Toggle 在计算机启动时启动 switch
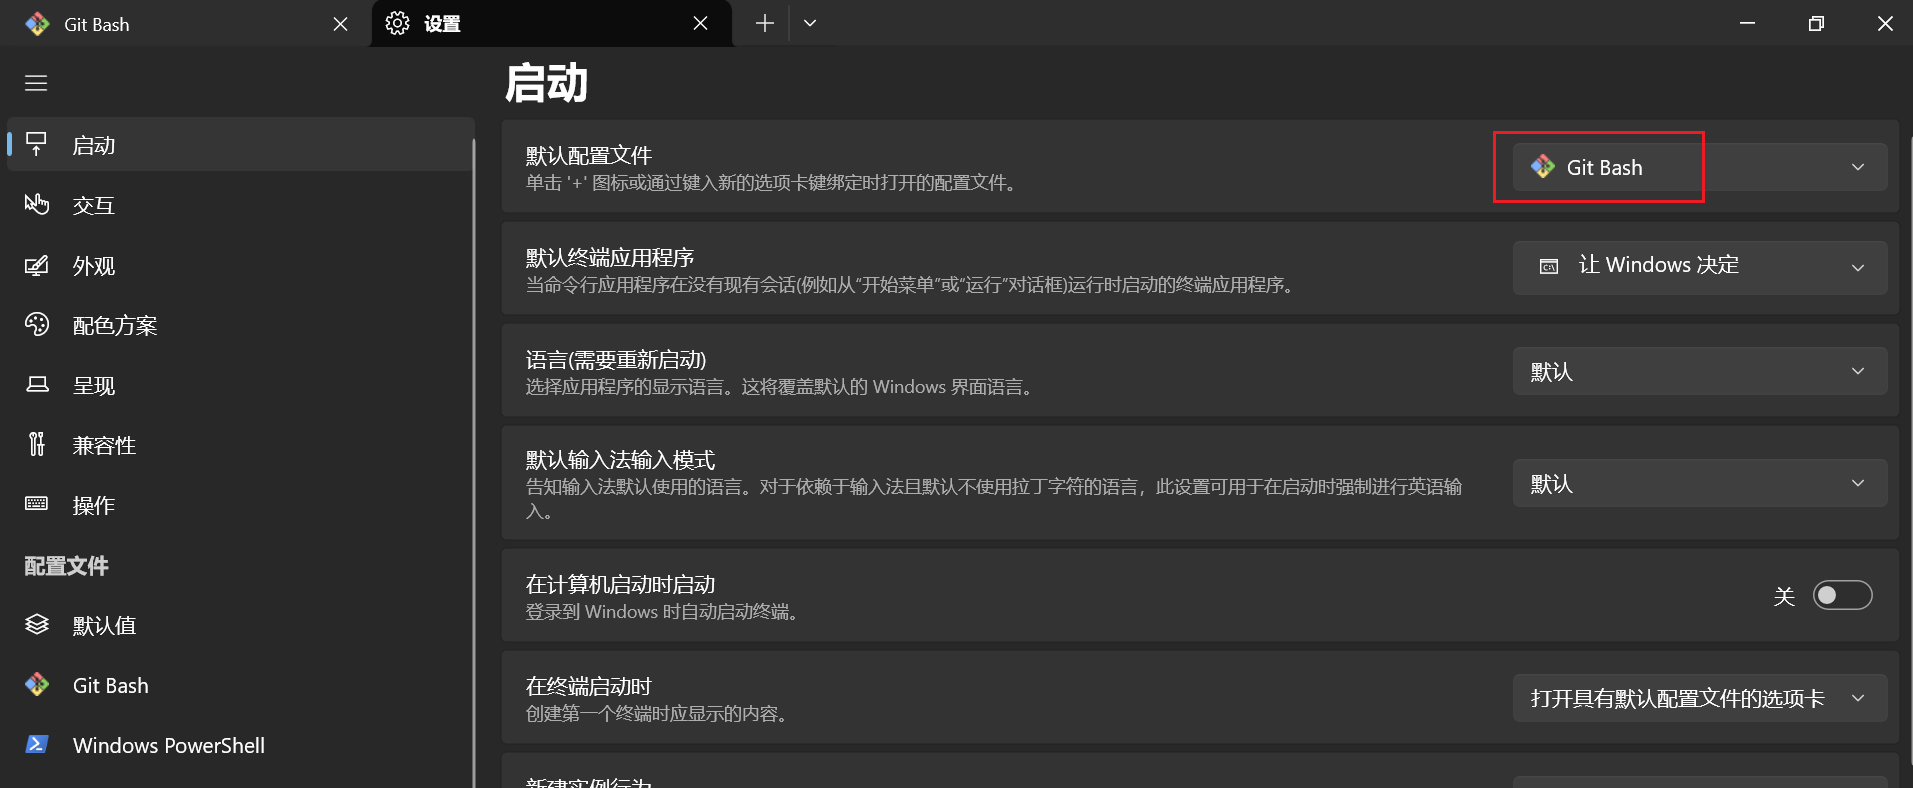This screenshot has height=788, width=1913. [1842, 595]
